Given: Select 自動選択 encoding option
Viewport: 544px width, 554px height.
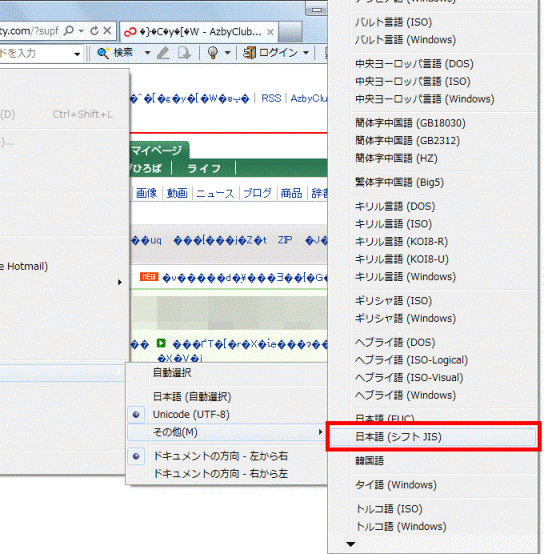Looking at the screenshot, I should point(227,372).
